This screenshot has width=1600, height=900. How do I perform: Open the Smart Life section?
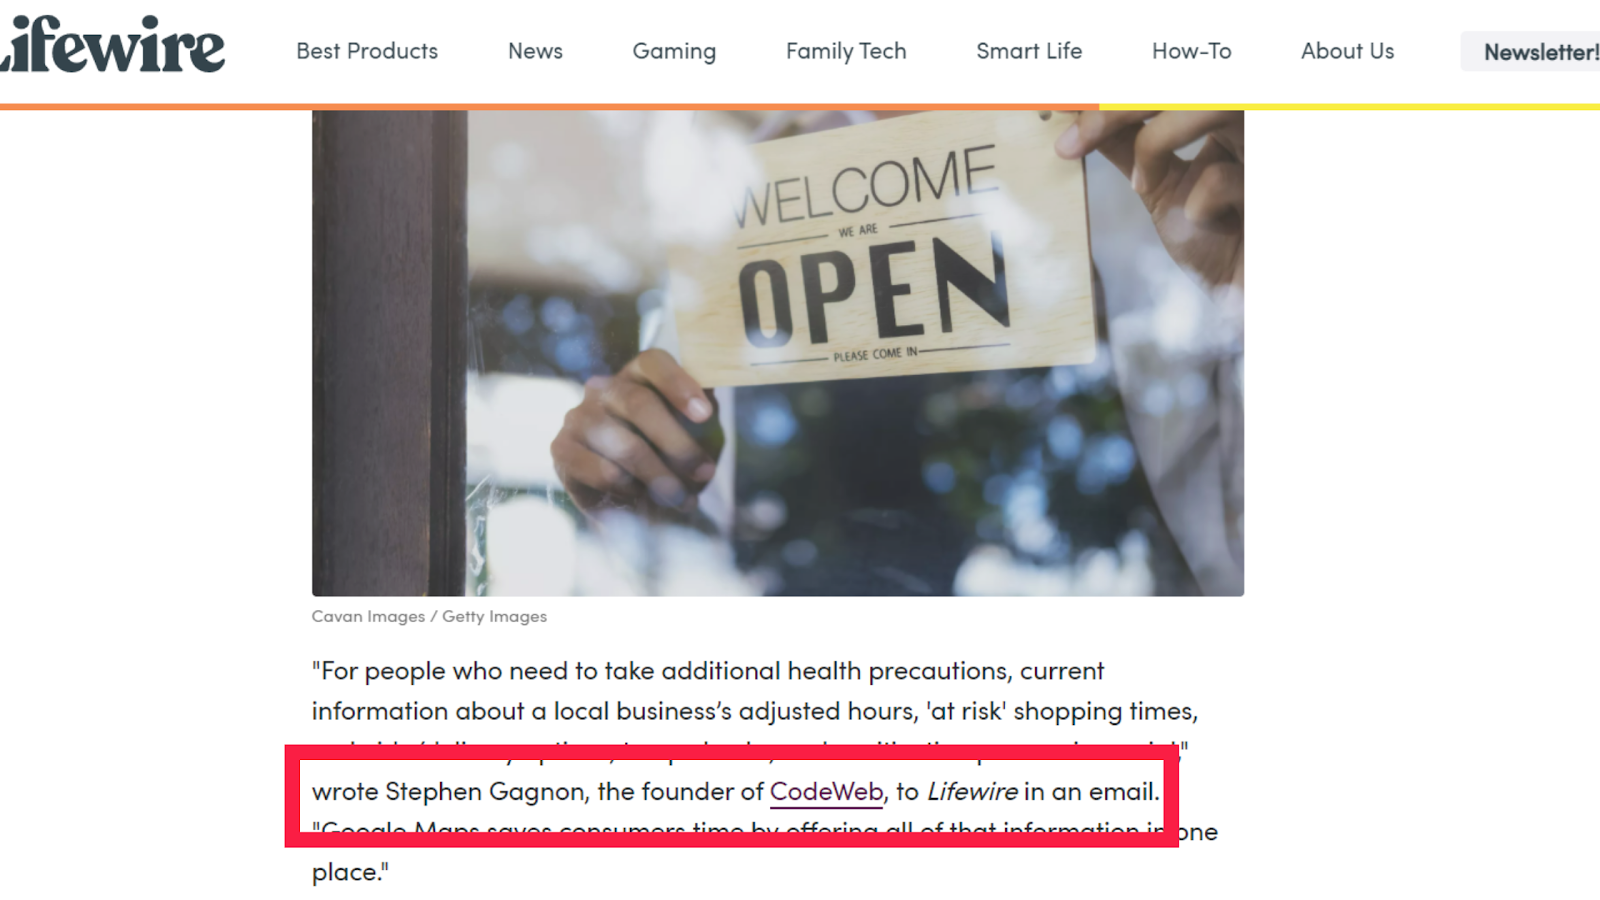(1029, 51)
